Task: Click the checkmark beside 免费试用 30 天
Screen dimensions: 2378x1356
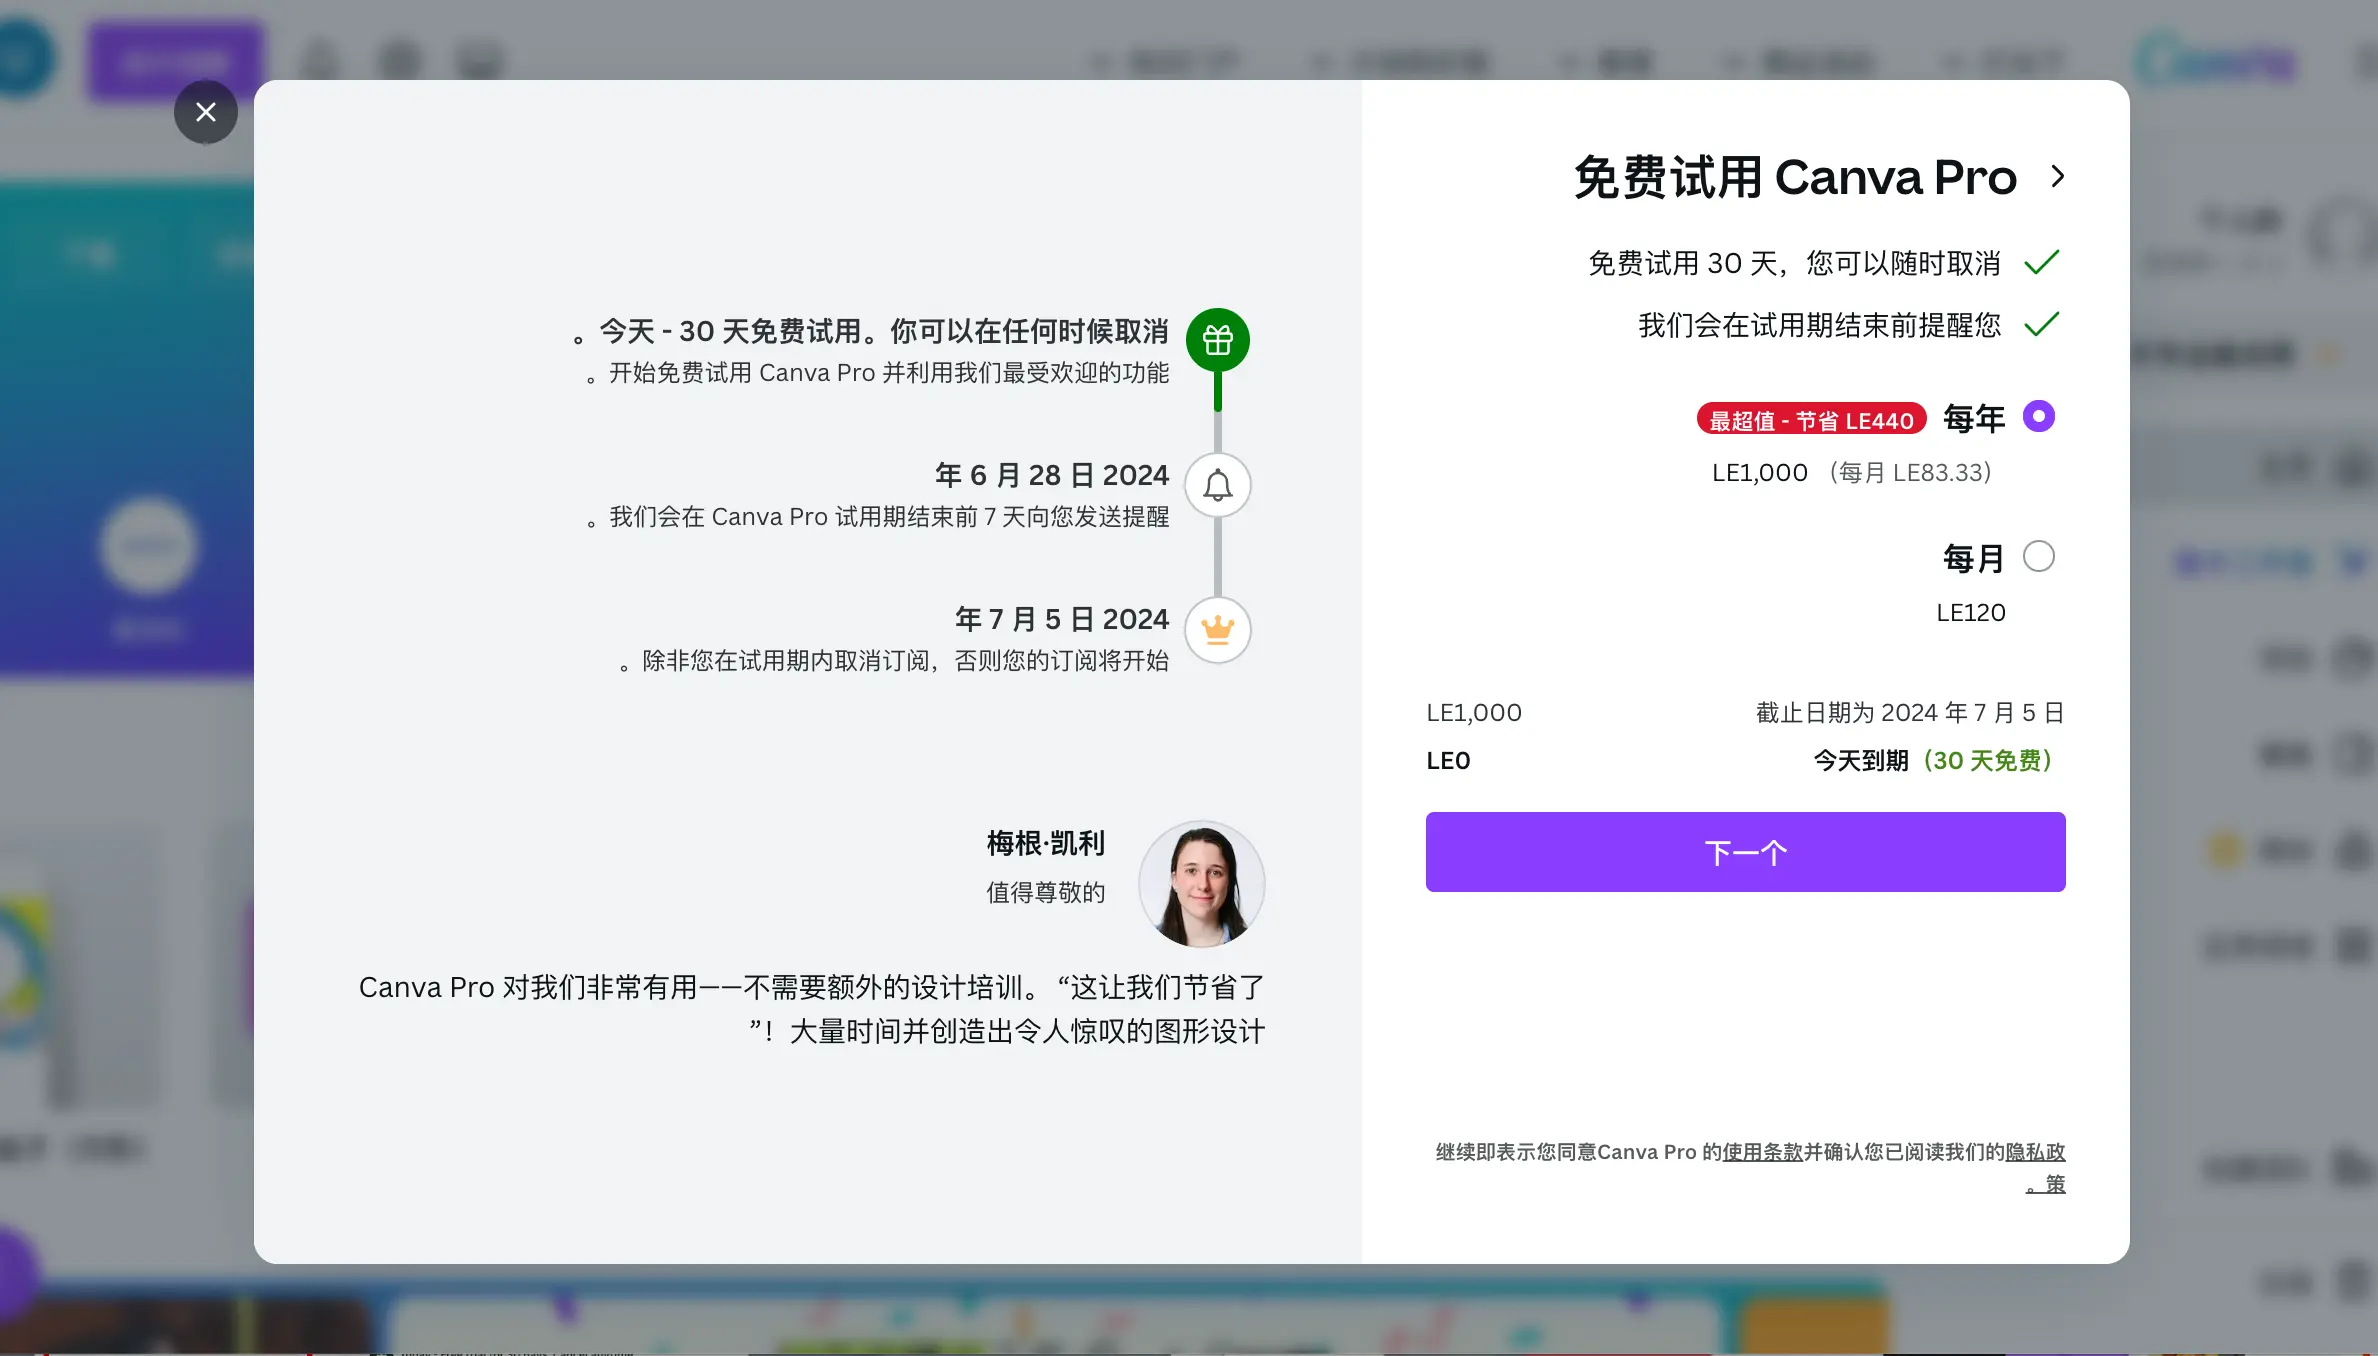Action: (2041, 263)
